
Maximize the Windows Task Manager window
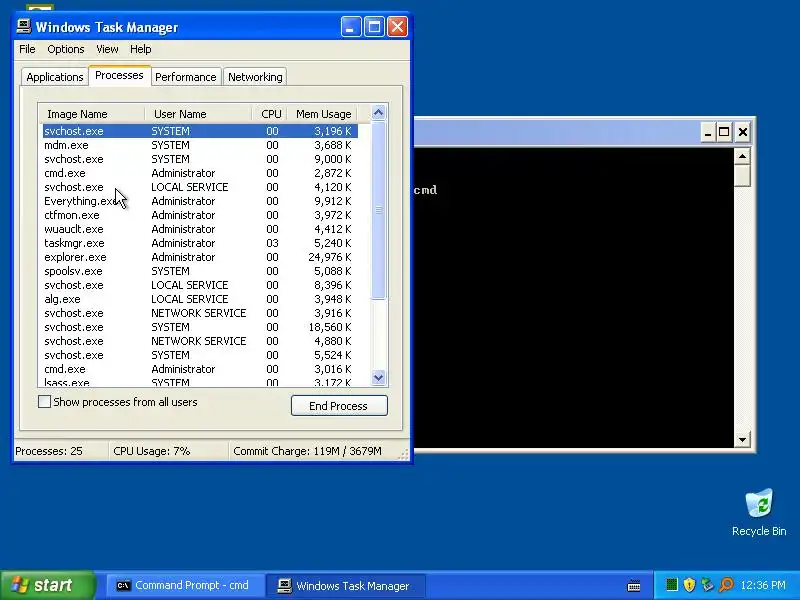[374, 27]
